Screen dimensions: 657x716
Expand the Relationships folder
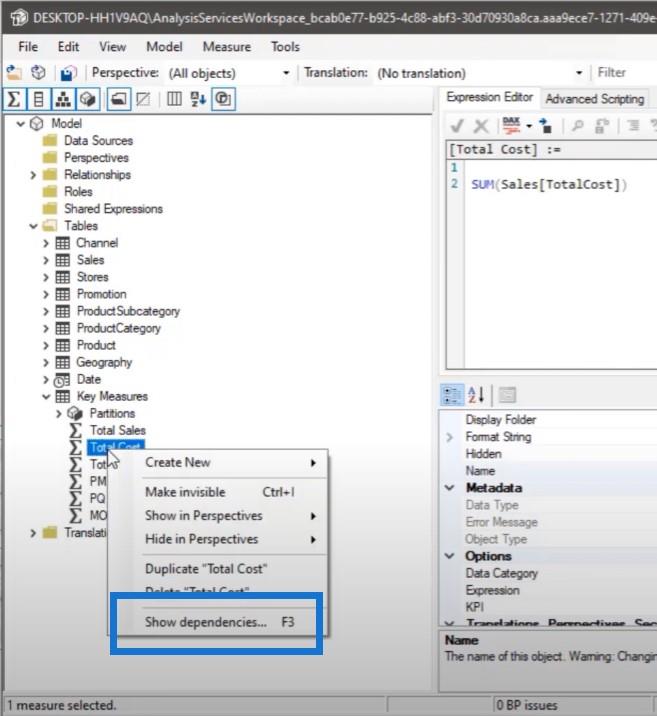click(x=33, y=175)
